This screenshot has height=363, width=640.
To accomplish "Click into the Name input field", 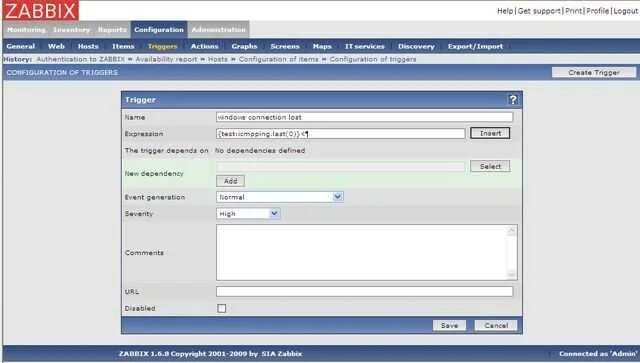I will [x=364, y=117].
